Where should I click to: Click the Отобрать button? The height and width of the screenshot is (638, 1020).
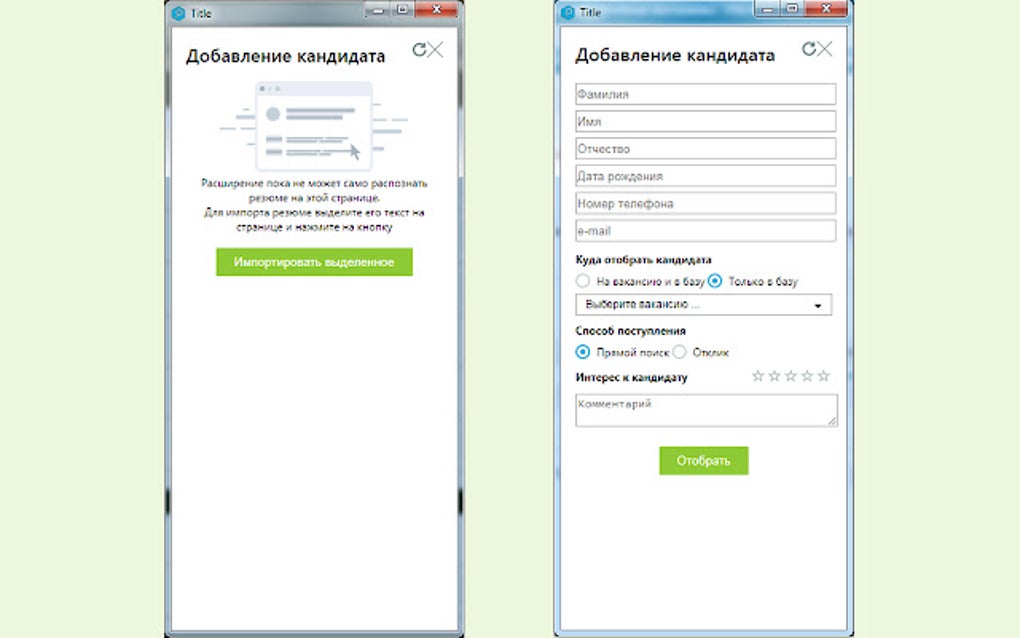(704, 460)
